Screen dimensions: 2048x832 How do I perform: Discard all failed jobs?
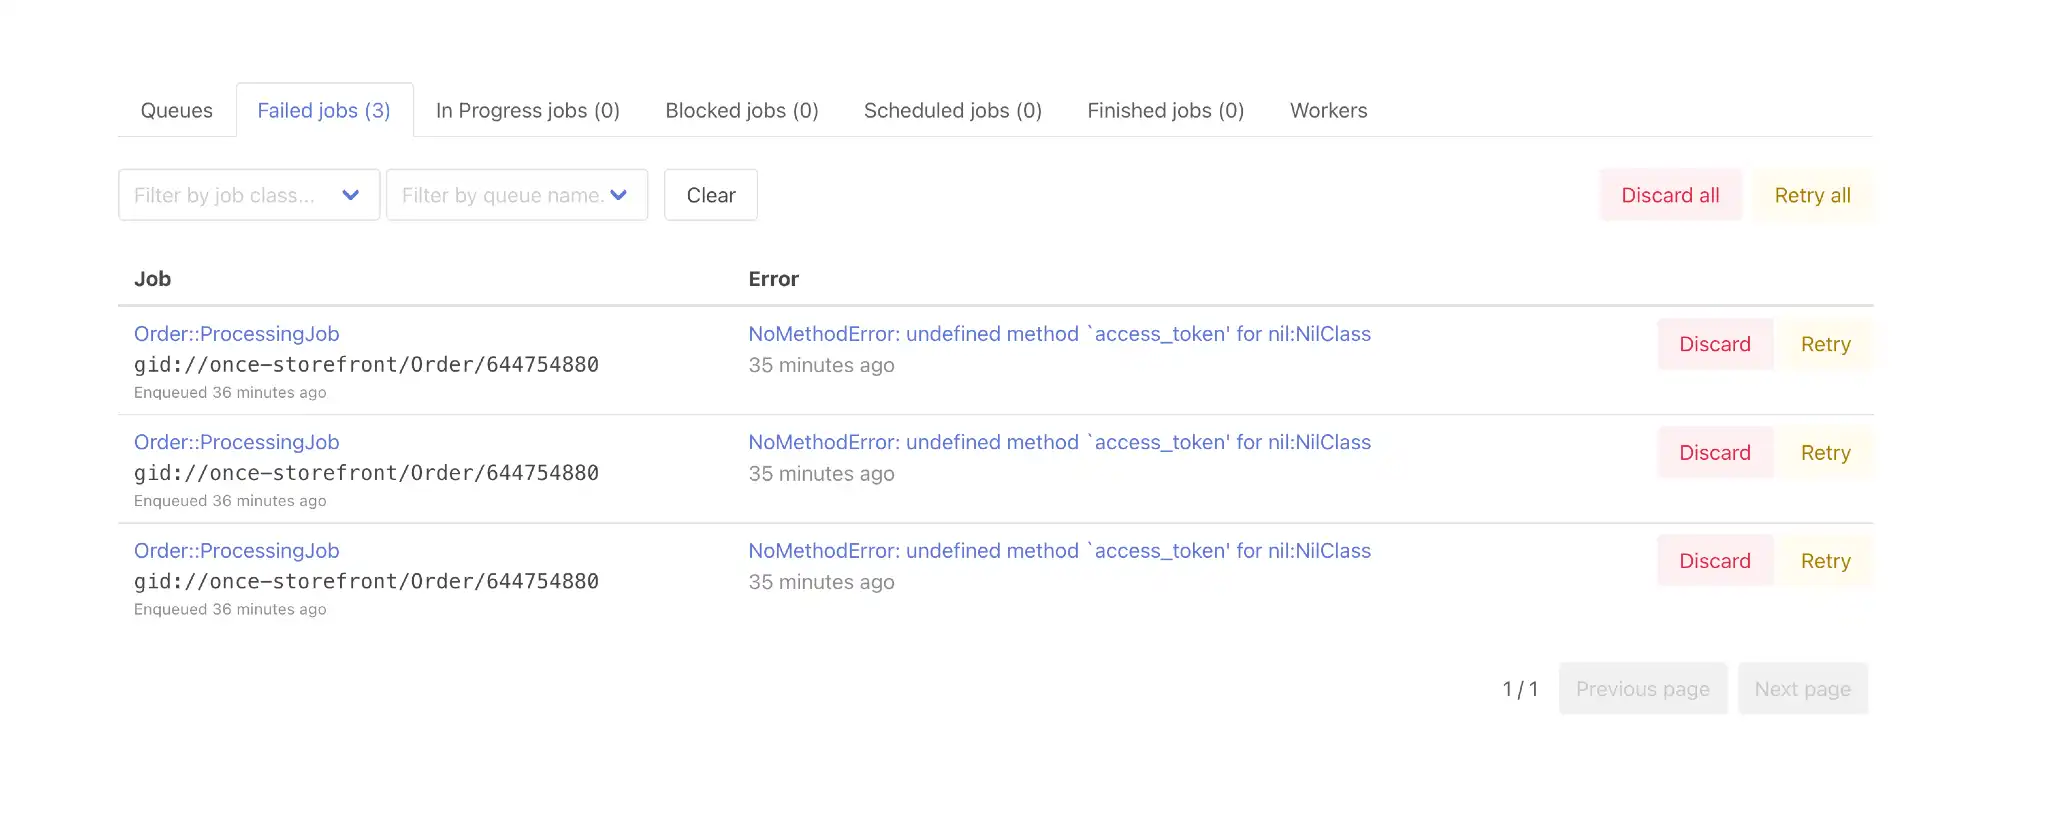(1670, 195)
